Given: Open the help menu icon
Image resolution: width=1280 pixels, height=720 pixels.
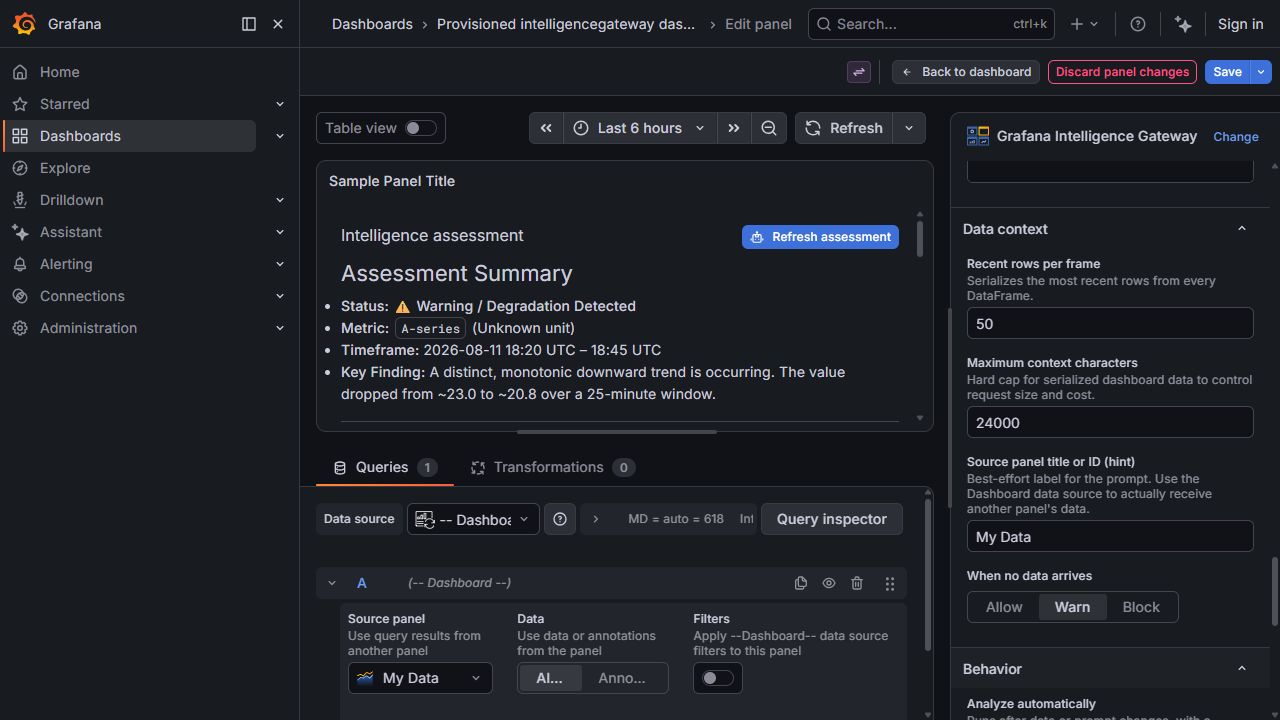Looking at the screenshot, I should pos(1138,24).
